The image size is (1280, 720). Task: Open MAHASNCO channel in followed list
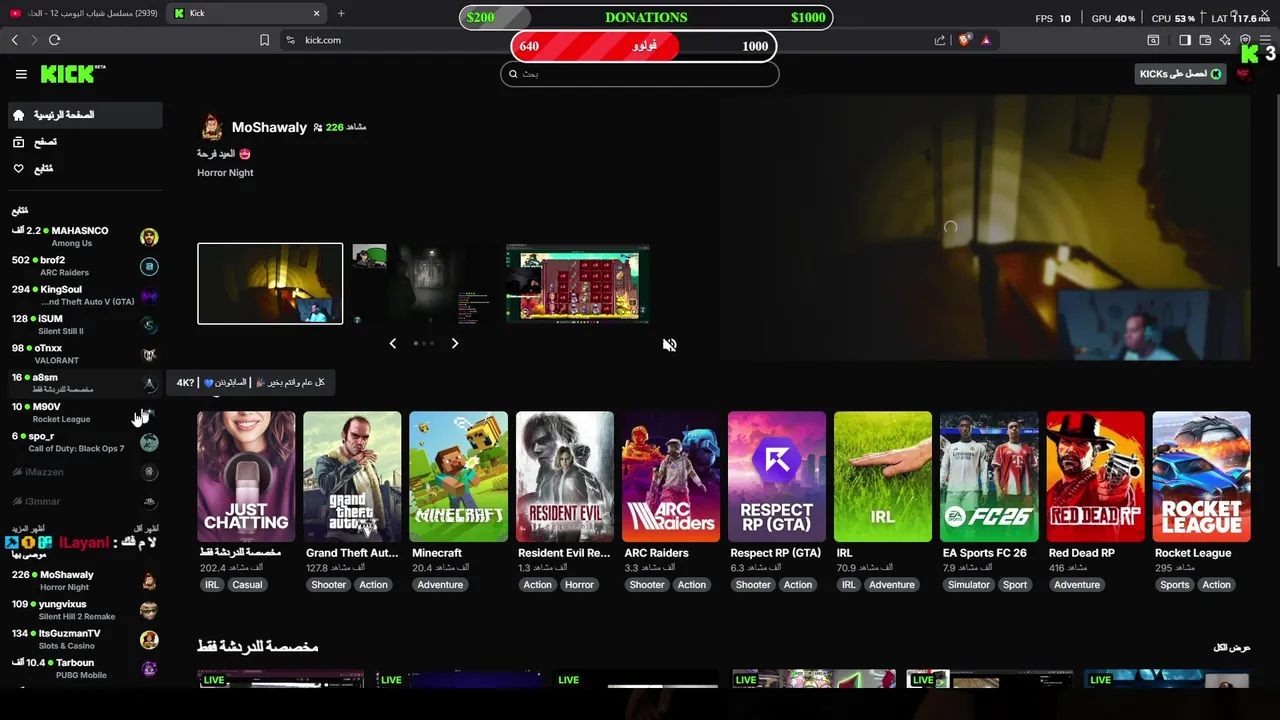pos(84,236)
